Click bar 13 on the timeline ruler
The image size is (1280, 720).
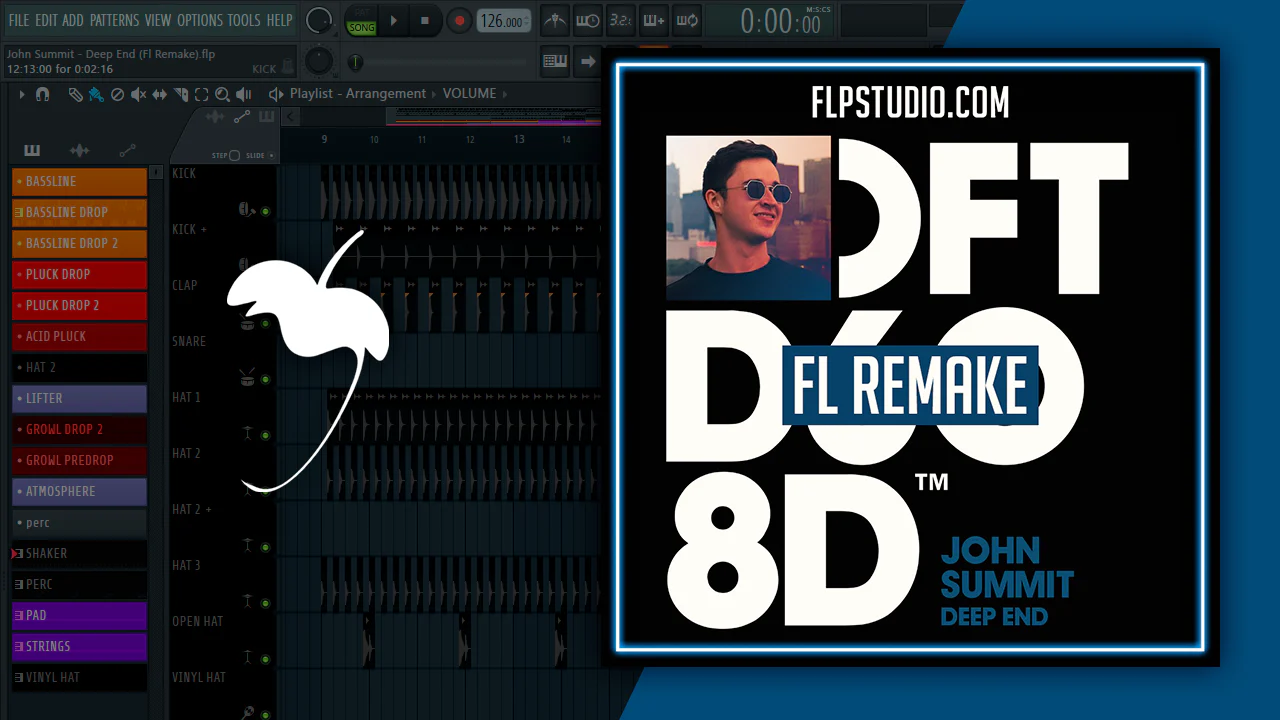pyautogui.click(x=519, y=139)
